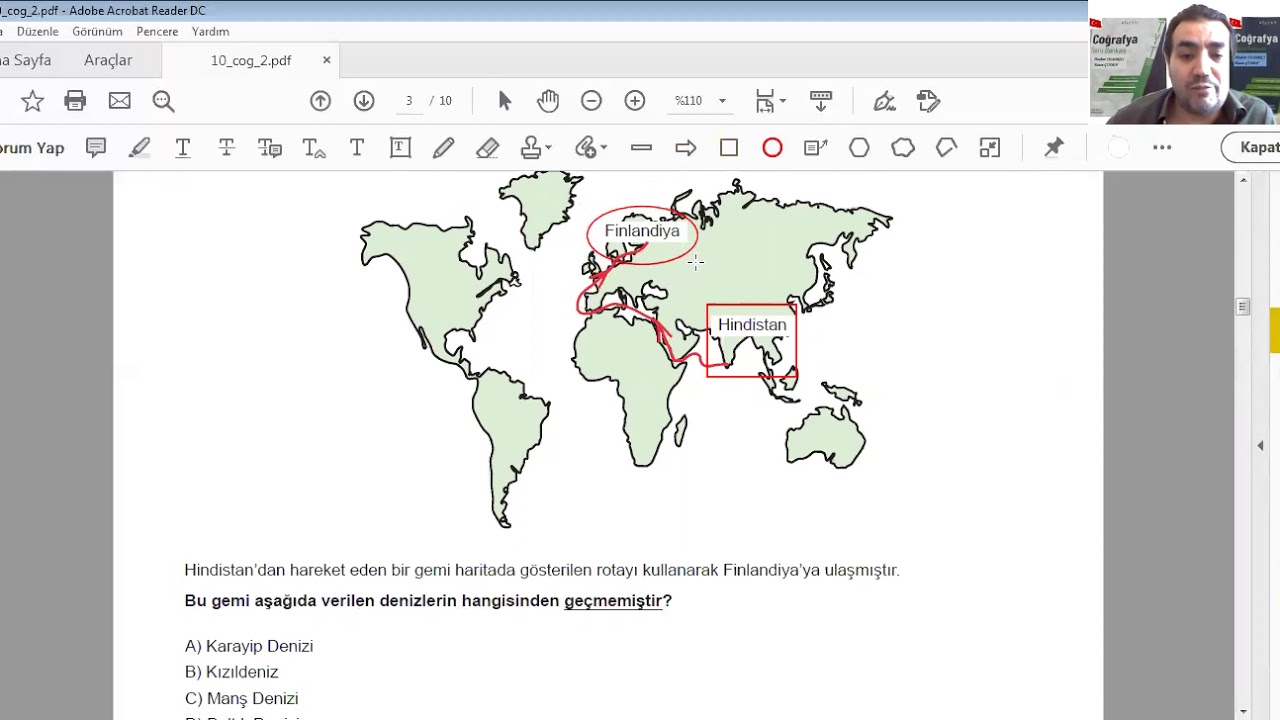Select the text box tool
The image size is (1280, 720).
click(x=400, y=148)
